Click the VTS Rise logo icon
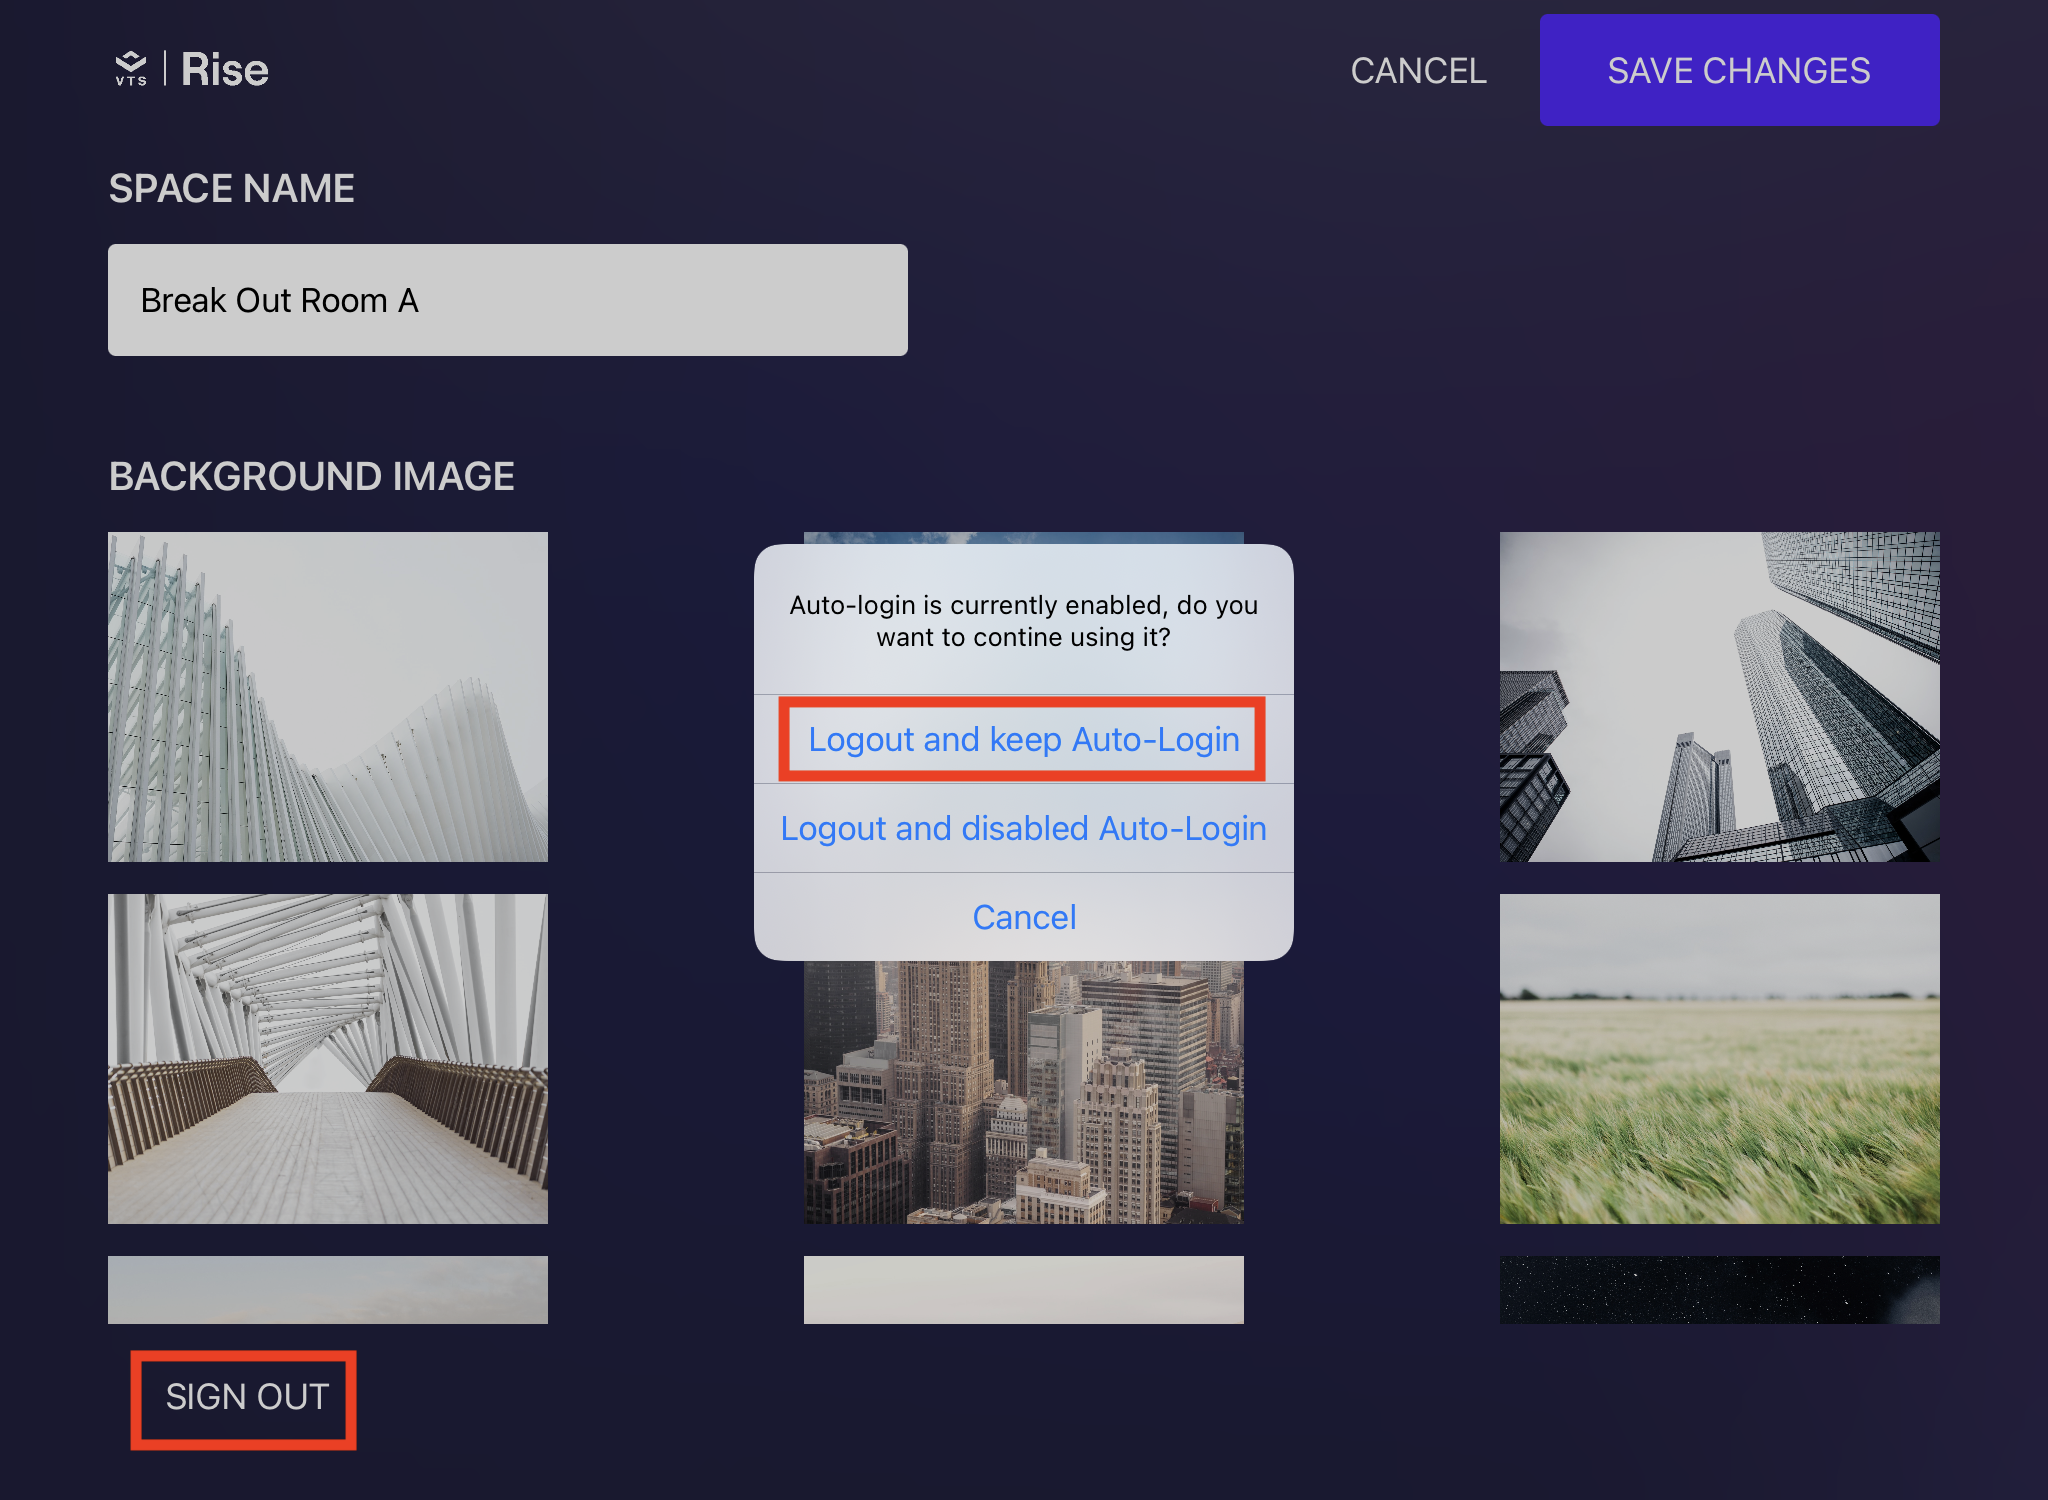Image resolution: width=2048 pixels, height=1500 pixels. (x=131, y=69)
